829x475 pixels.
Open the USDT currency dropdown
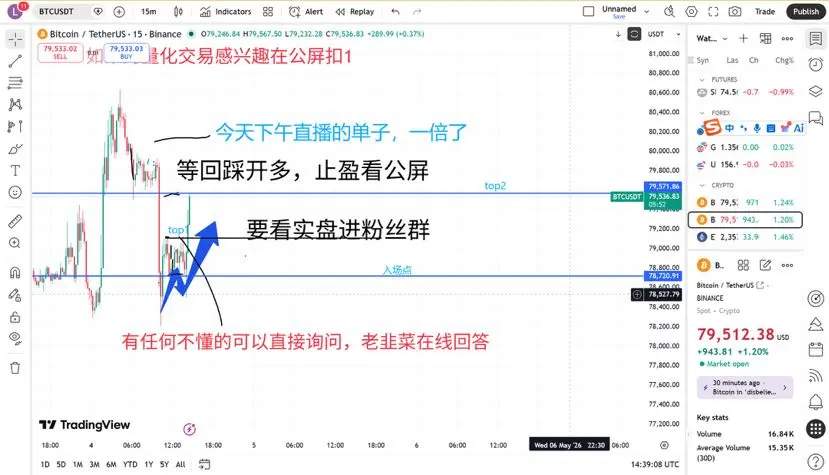664,34
